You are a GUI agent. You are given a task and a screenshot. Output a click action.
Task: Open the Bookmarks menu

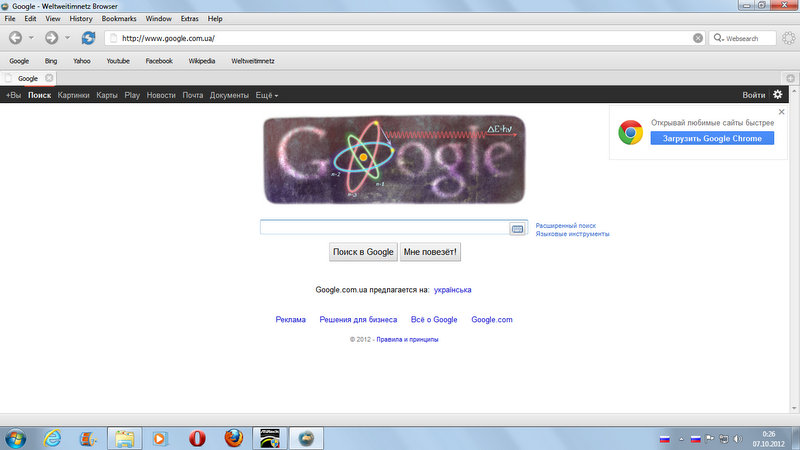point(119,18)
